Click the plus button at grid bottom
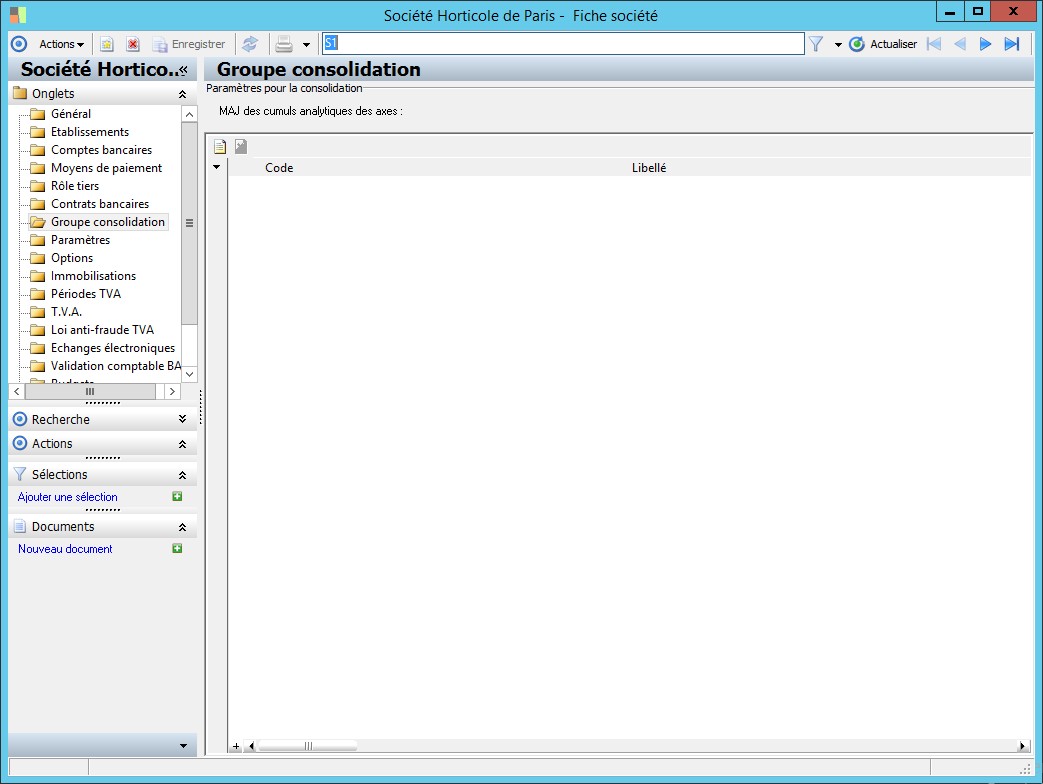 tap(235, 746)
